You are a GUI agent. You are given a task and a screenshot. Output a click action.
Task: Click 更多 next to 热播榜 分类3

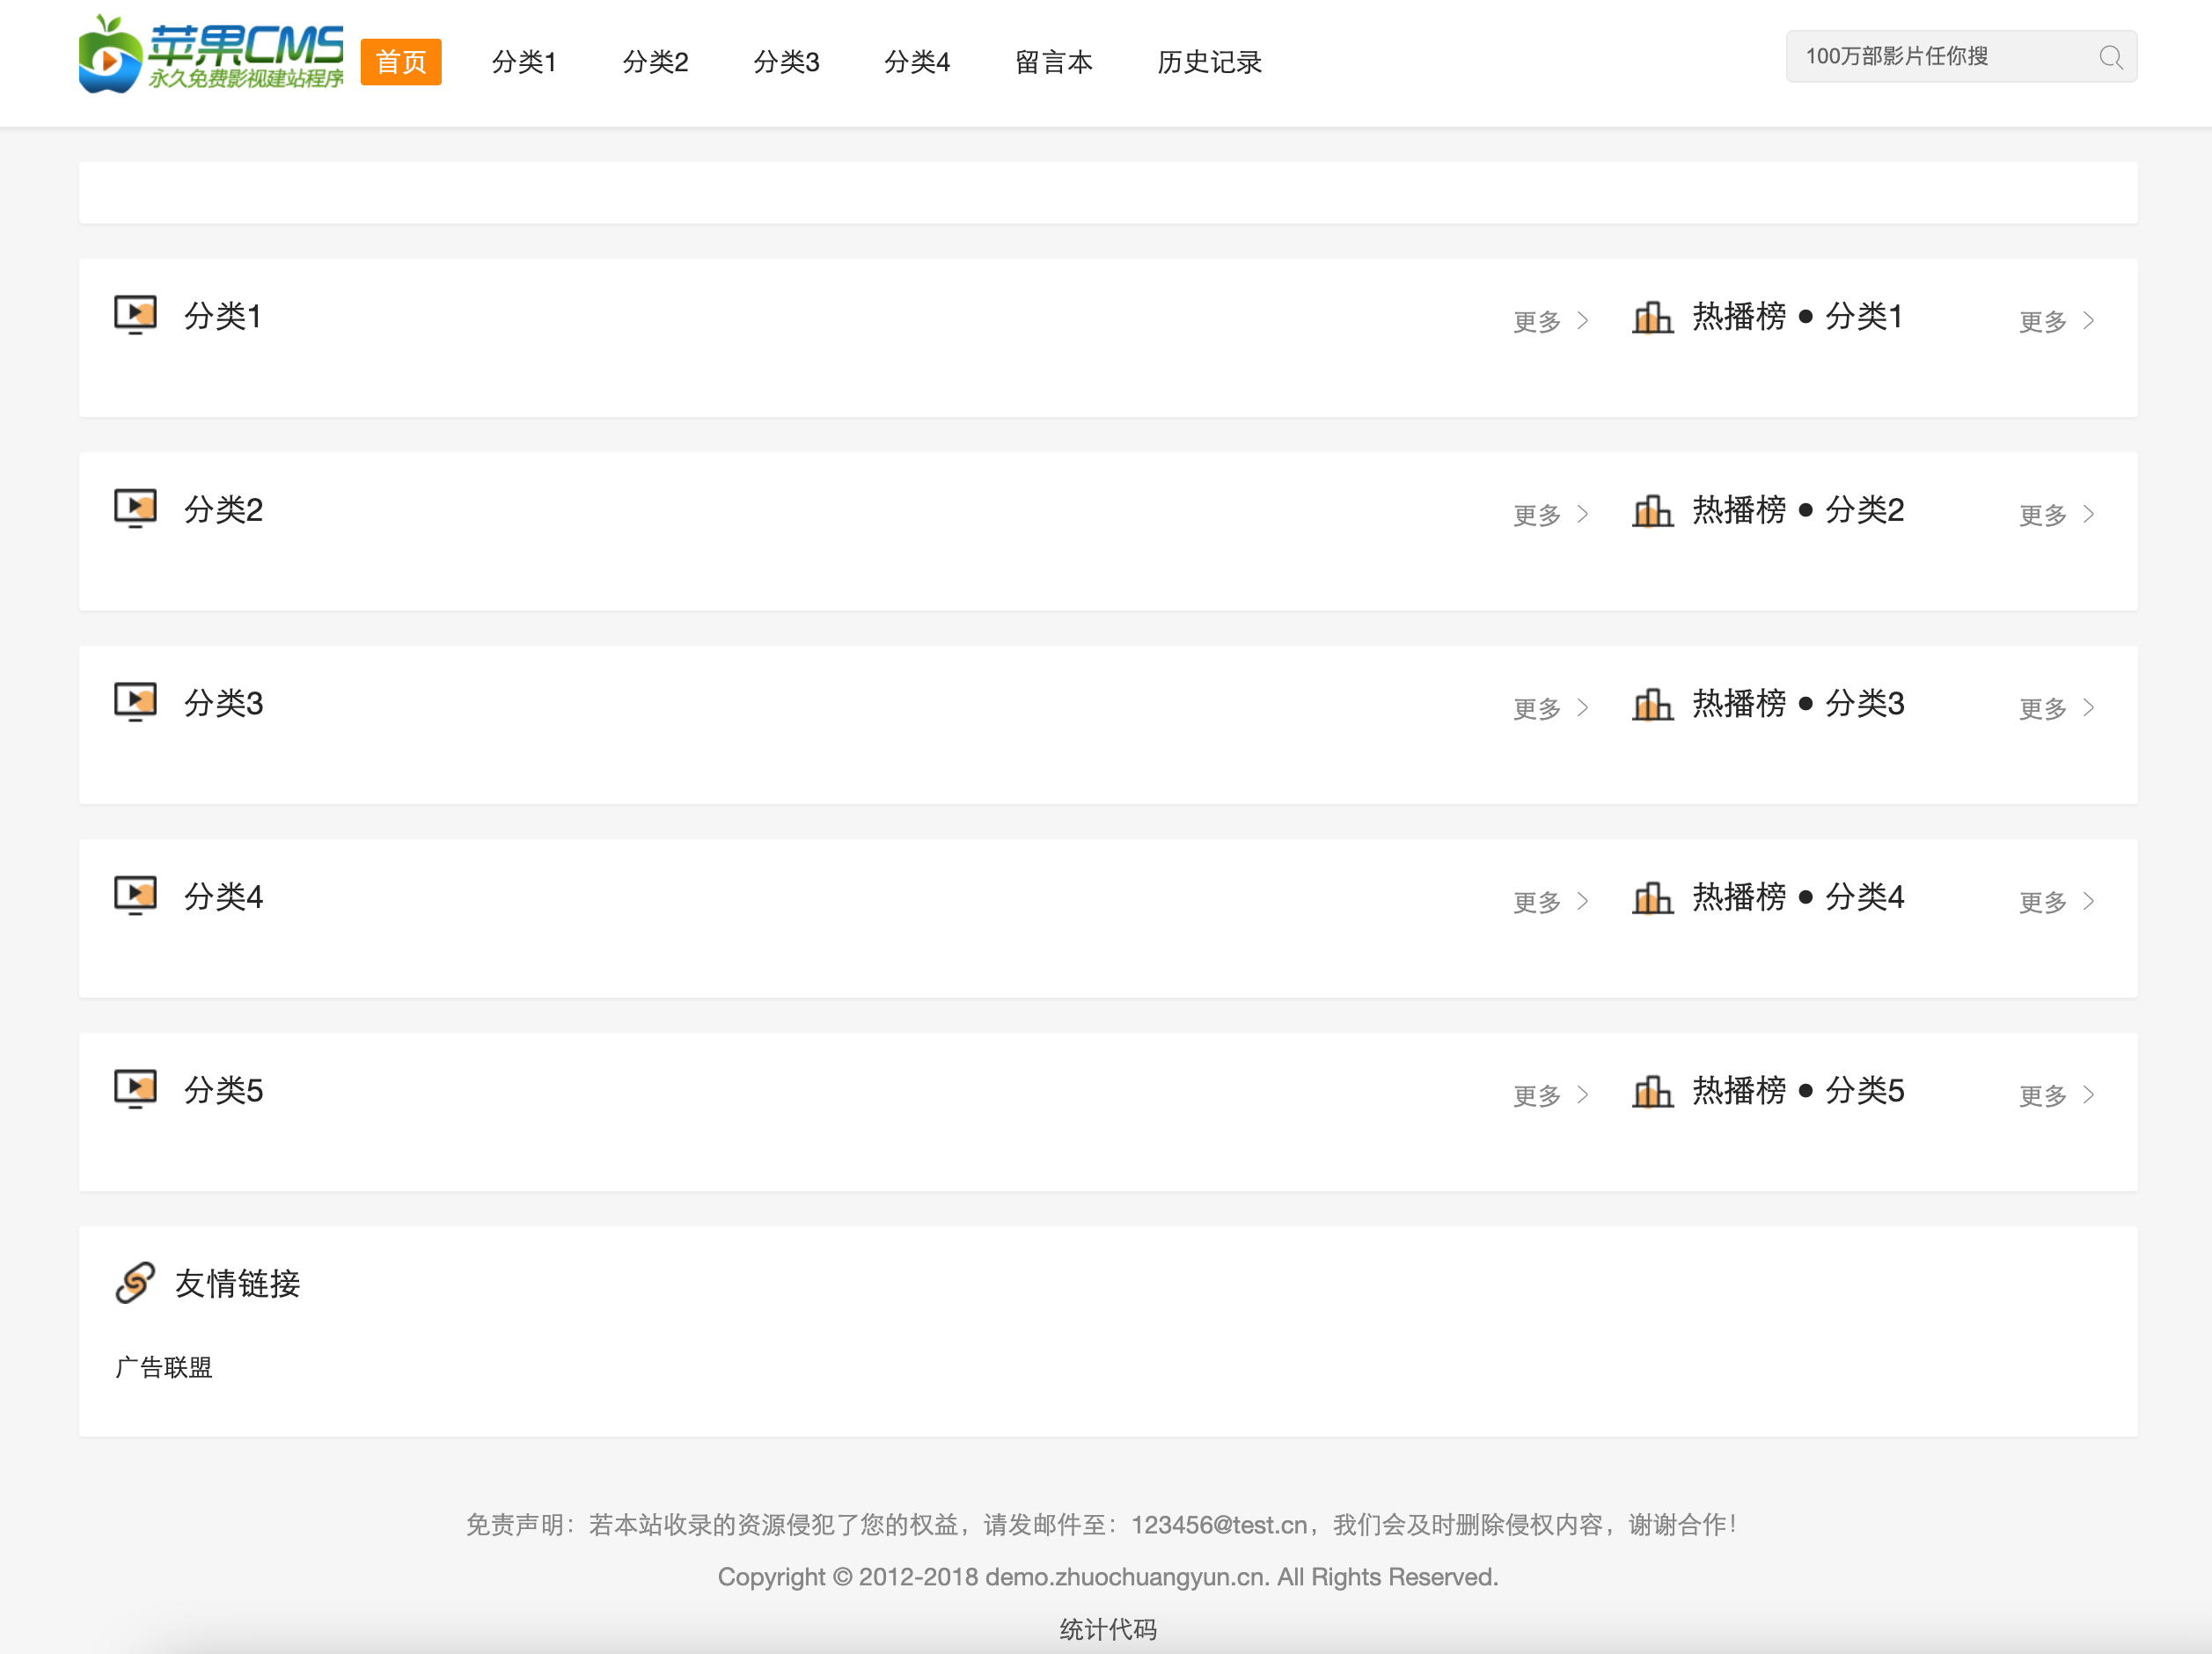(2056, 708)
